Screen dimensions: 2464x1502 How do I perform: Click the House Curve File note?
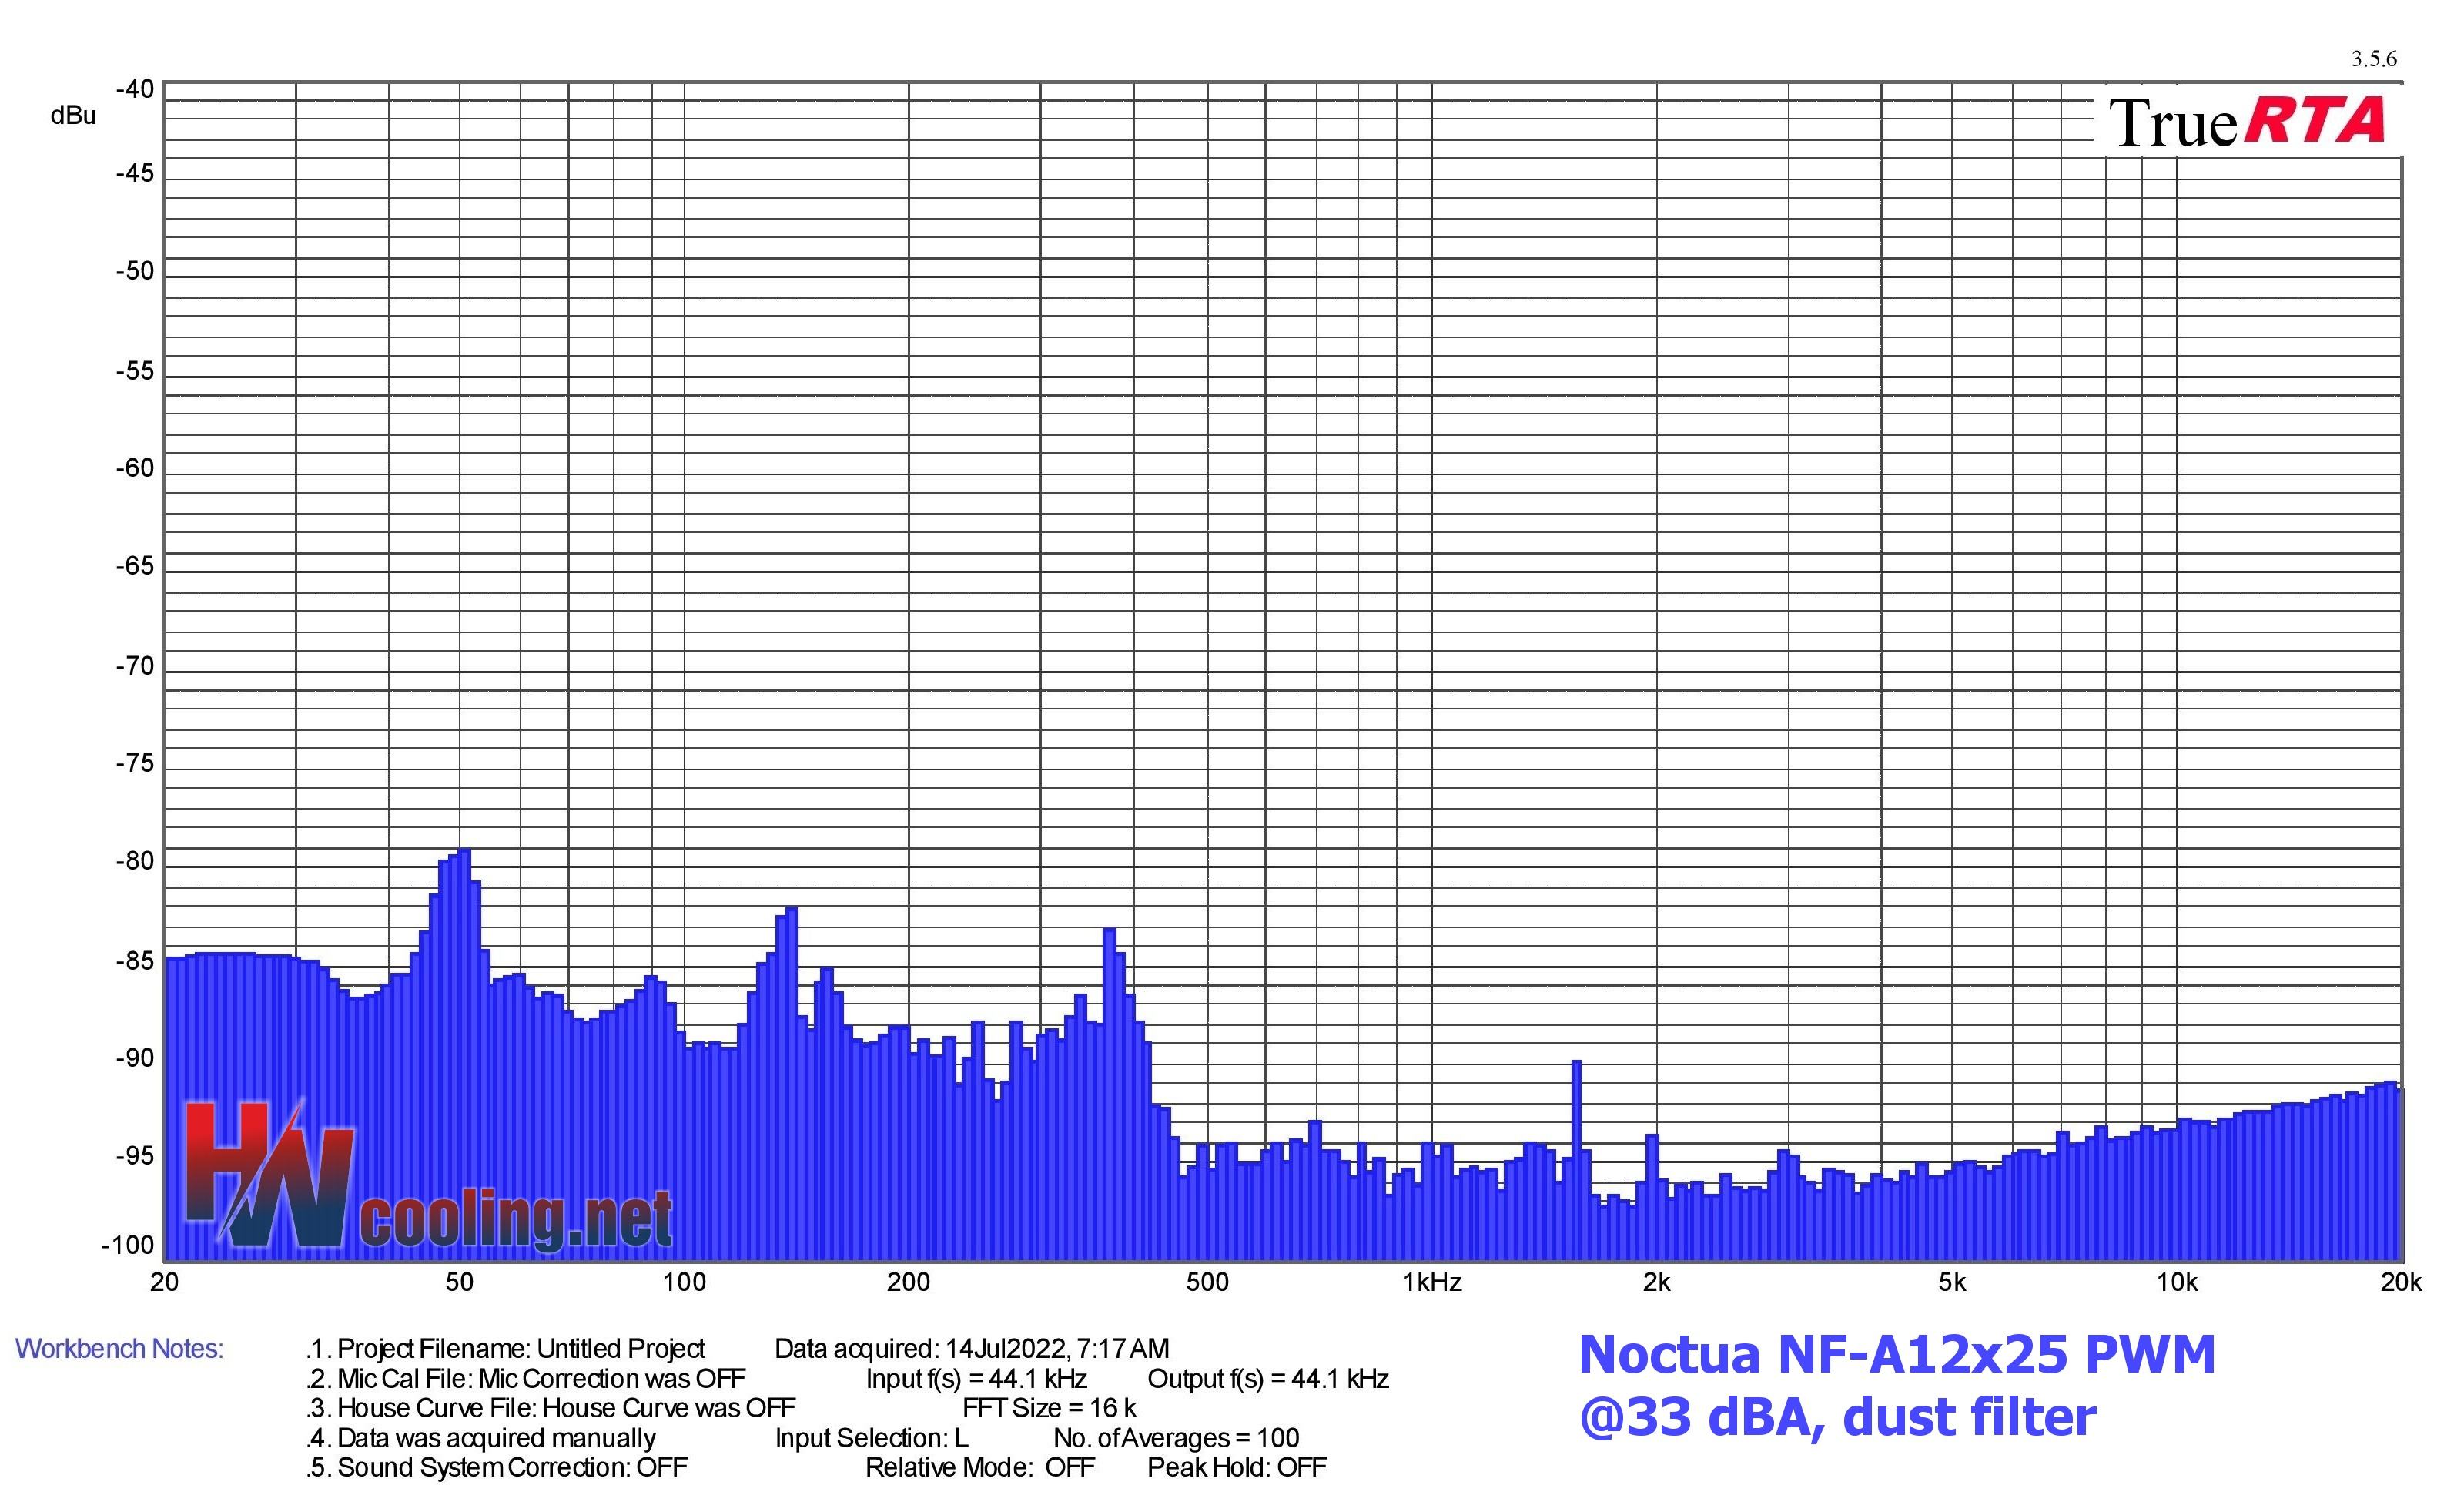pos(551,1408)
